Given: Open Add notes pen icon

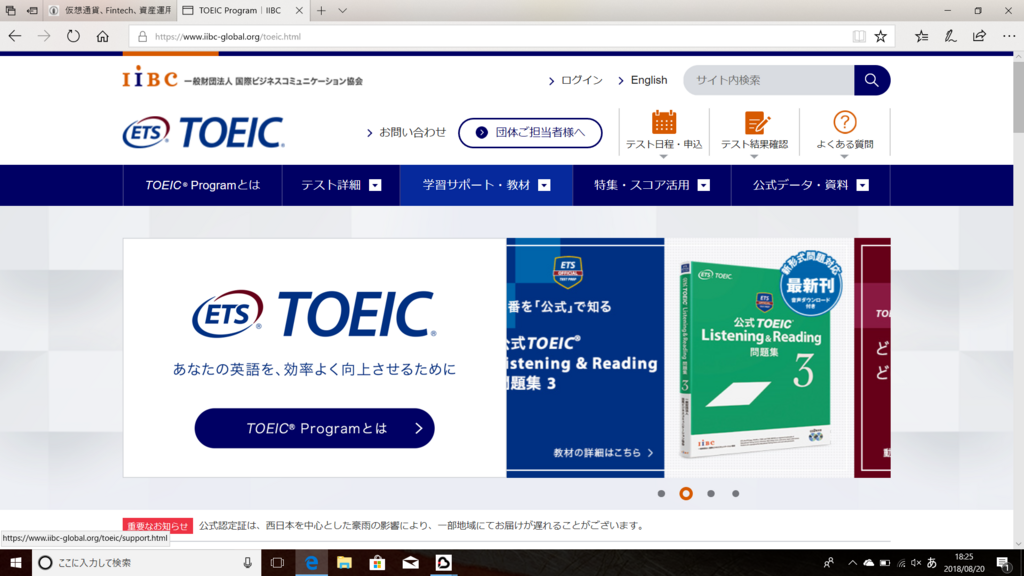Looking at the screenshot, I should tap(950, 37).
